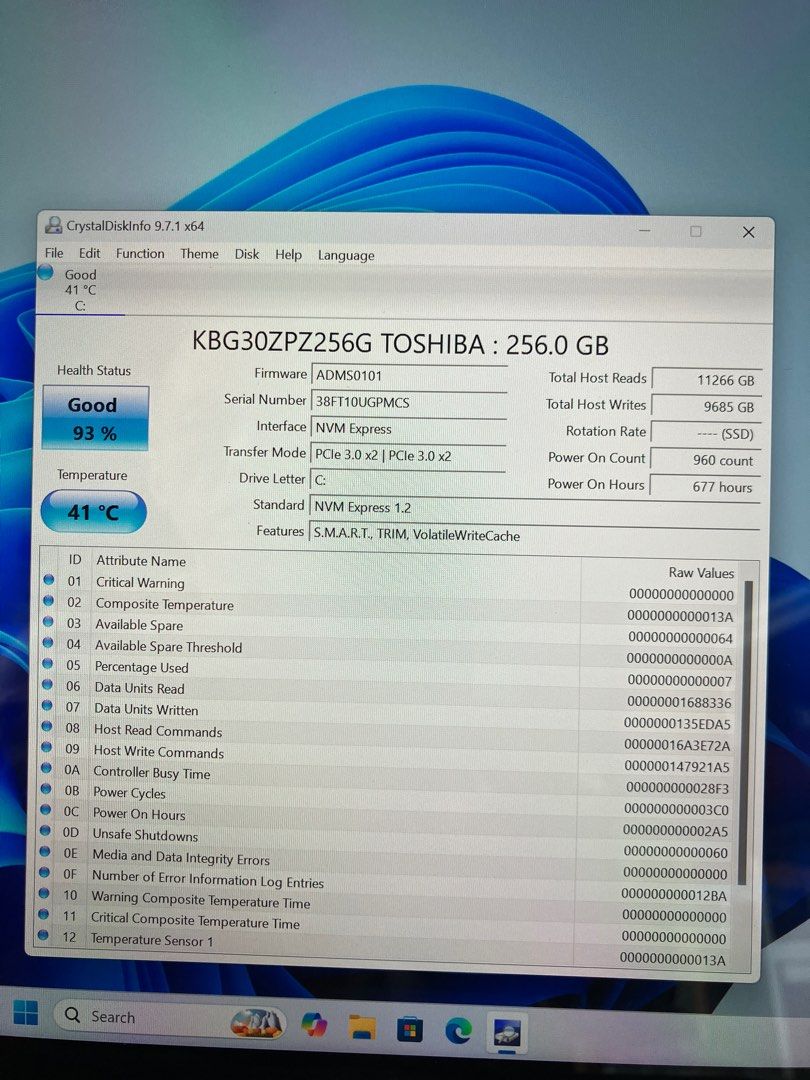Open File Explorer from the taskbar

tap(362, 1027)
